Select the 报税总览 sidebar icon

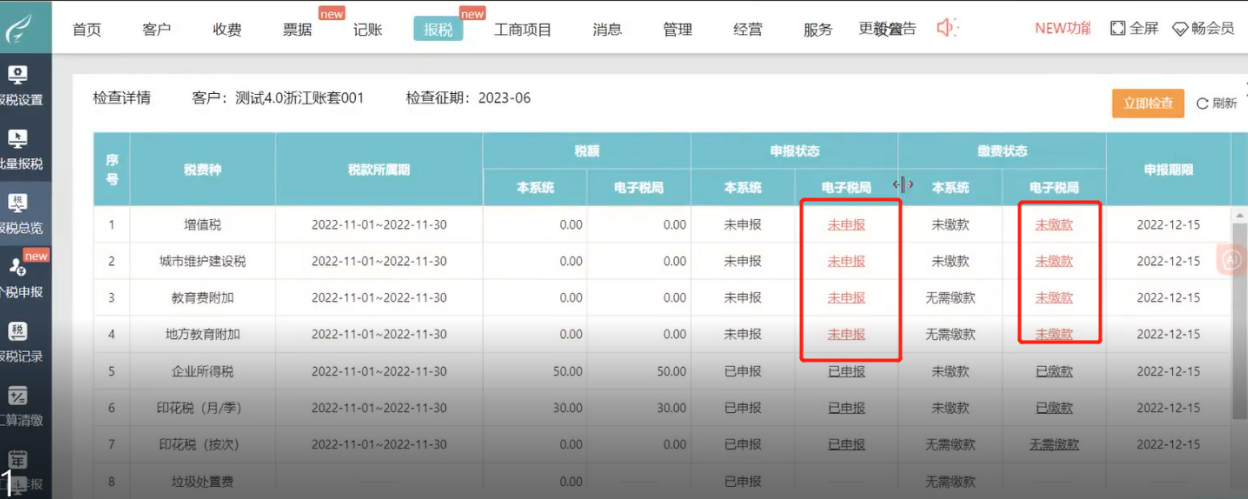(x=20, y=214)
